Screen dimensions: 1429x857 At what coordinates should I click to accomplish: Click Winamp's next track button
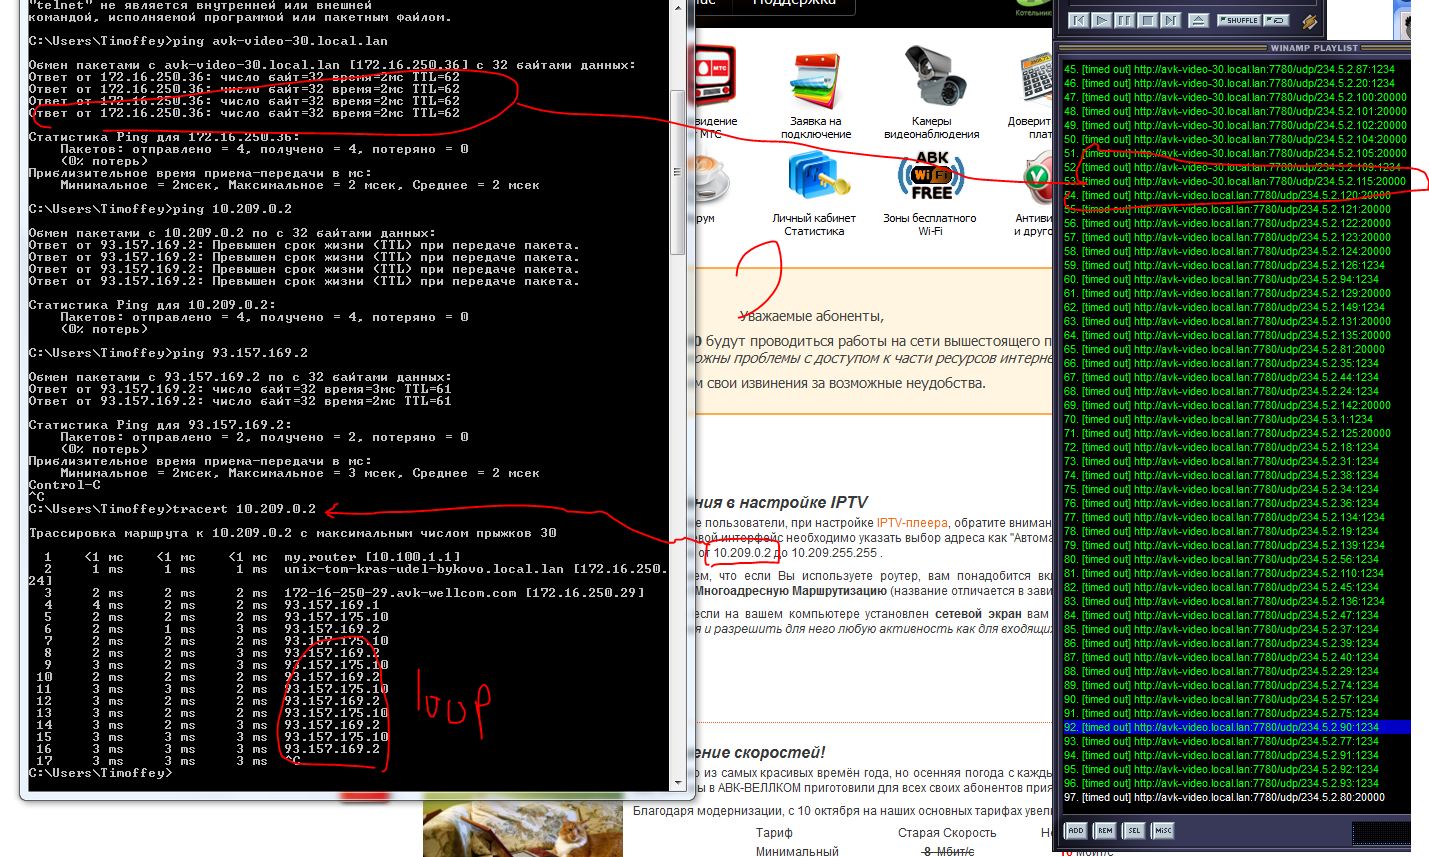(1171, 20)
